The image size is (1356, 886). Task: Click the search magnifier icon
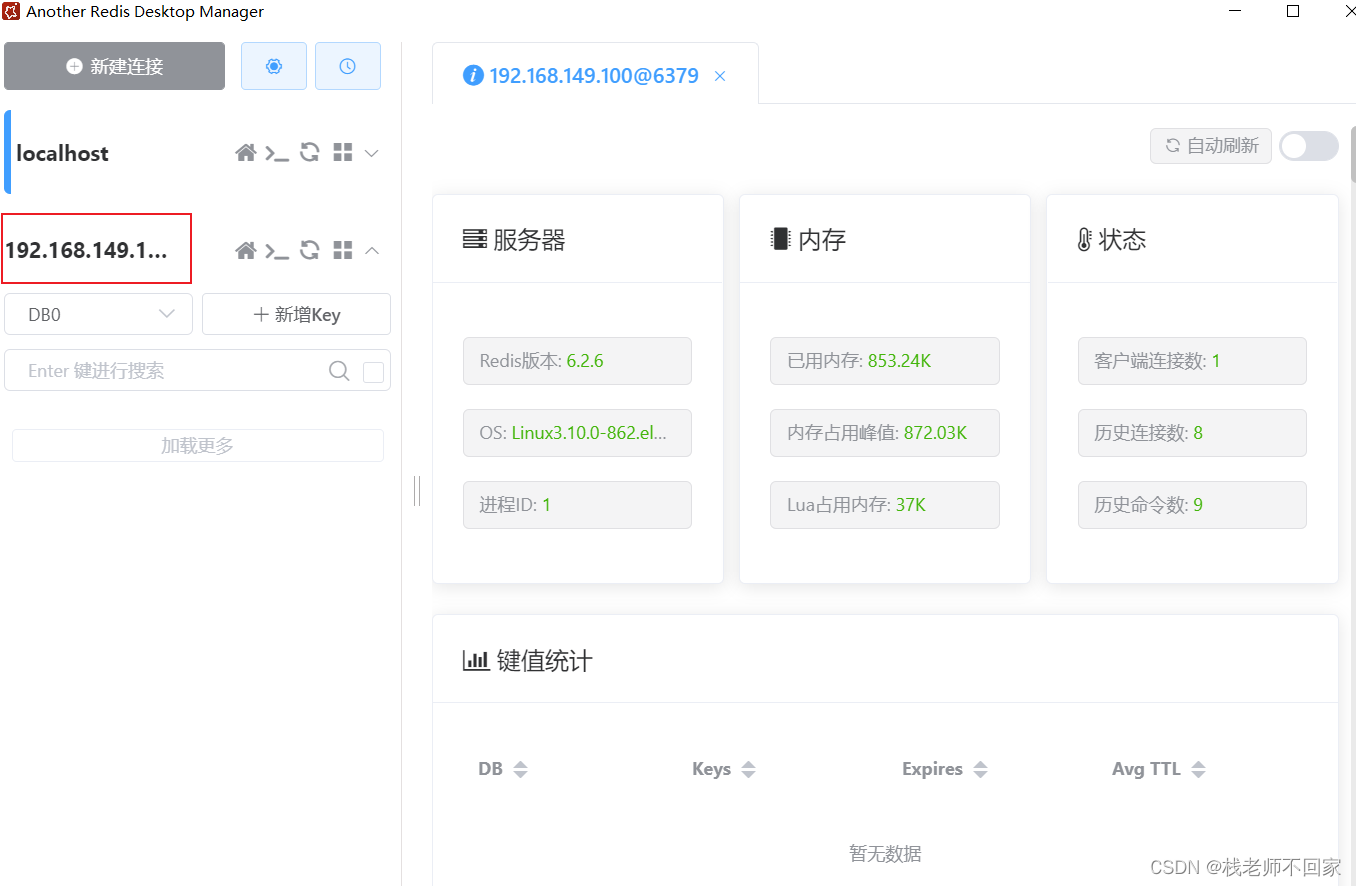pyautogui.click(x=339, y=371)
